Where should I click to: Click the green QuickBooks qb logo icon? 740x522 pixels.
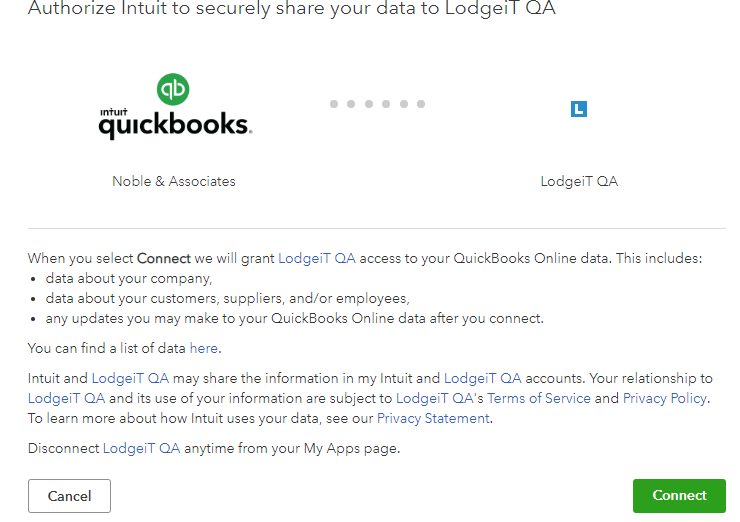tap(173, 89)
